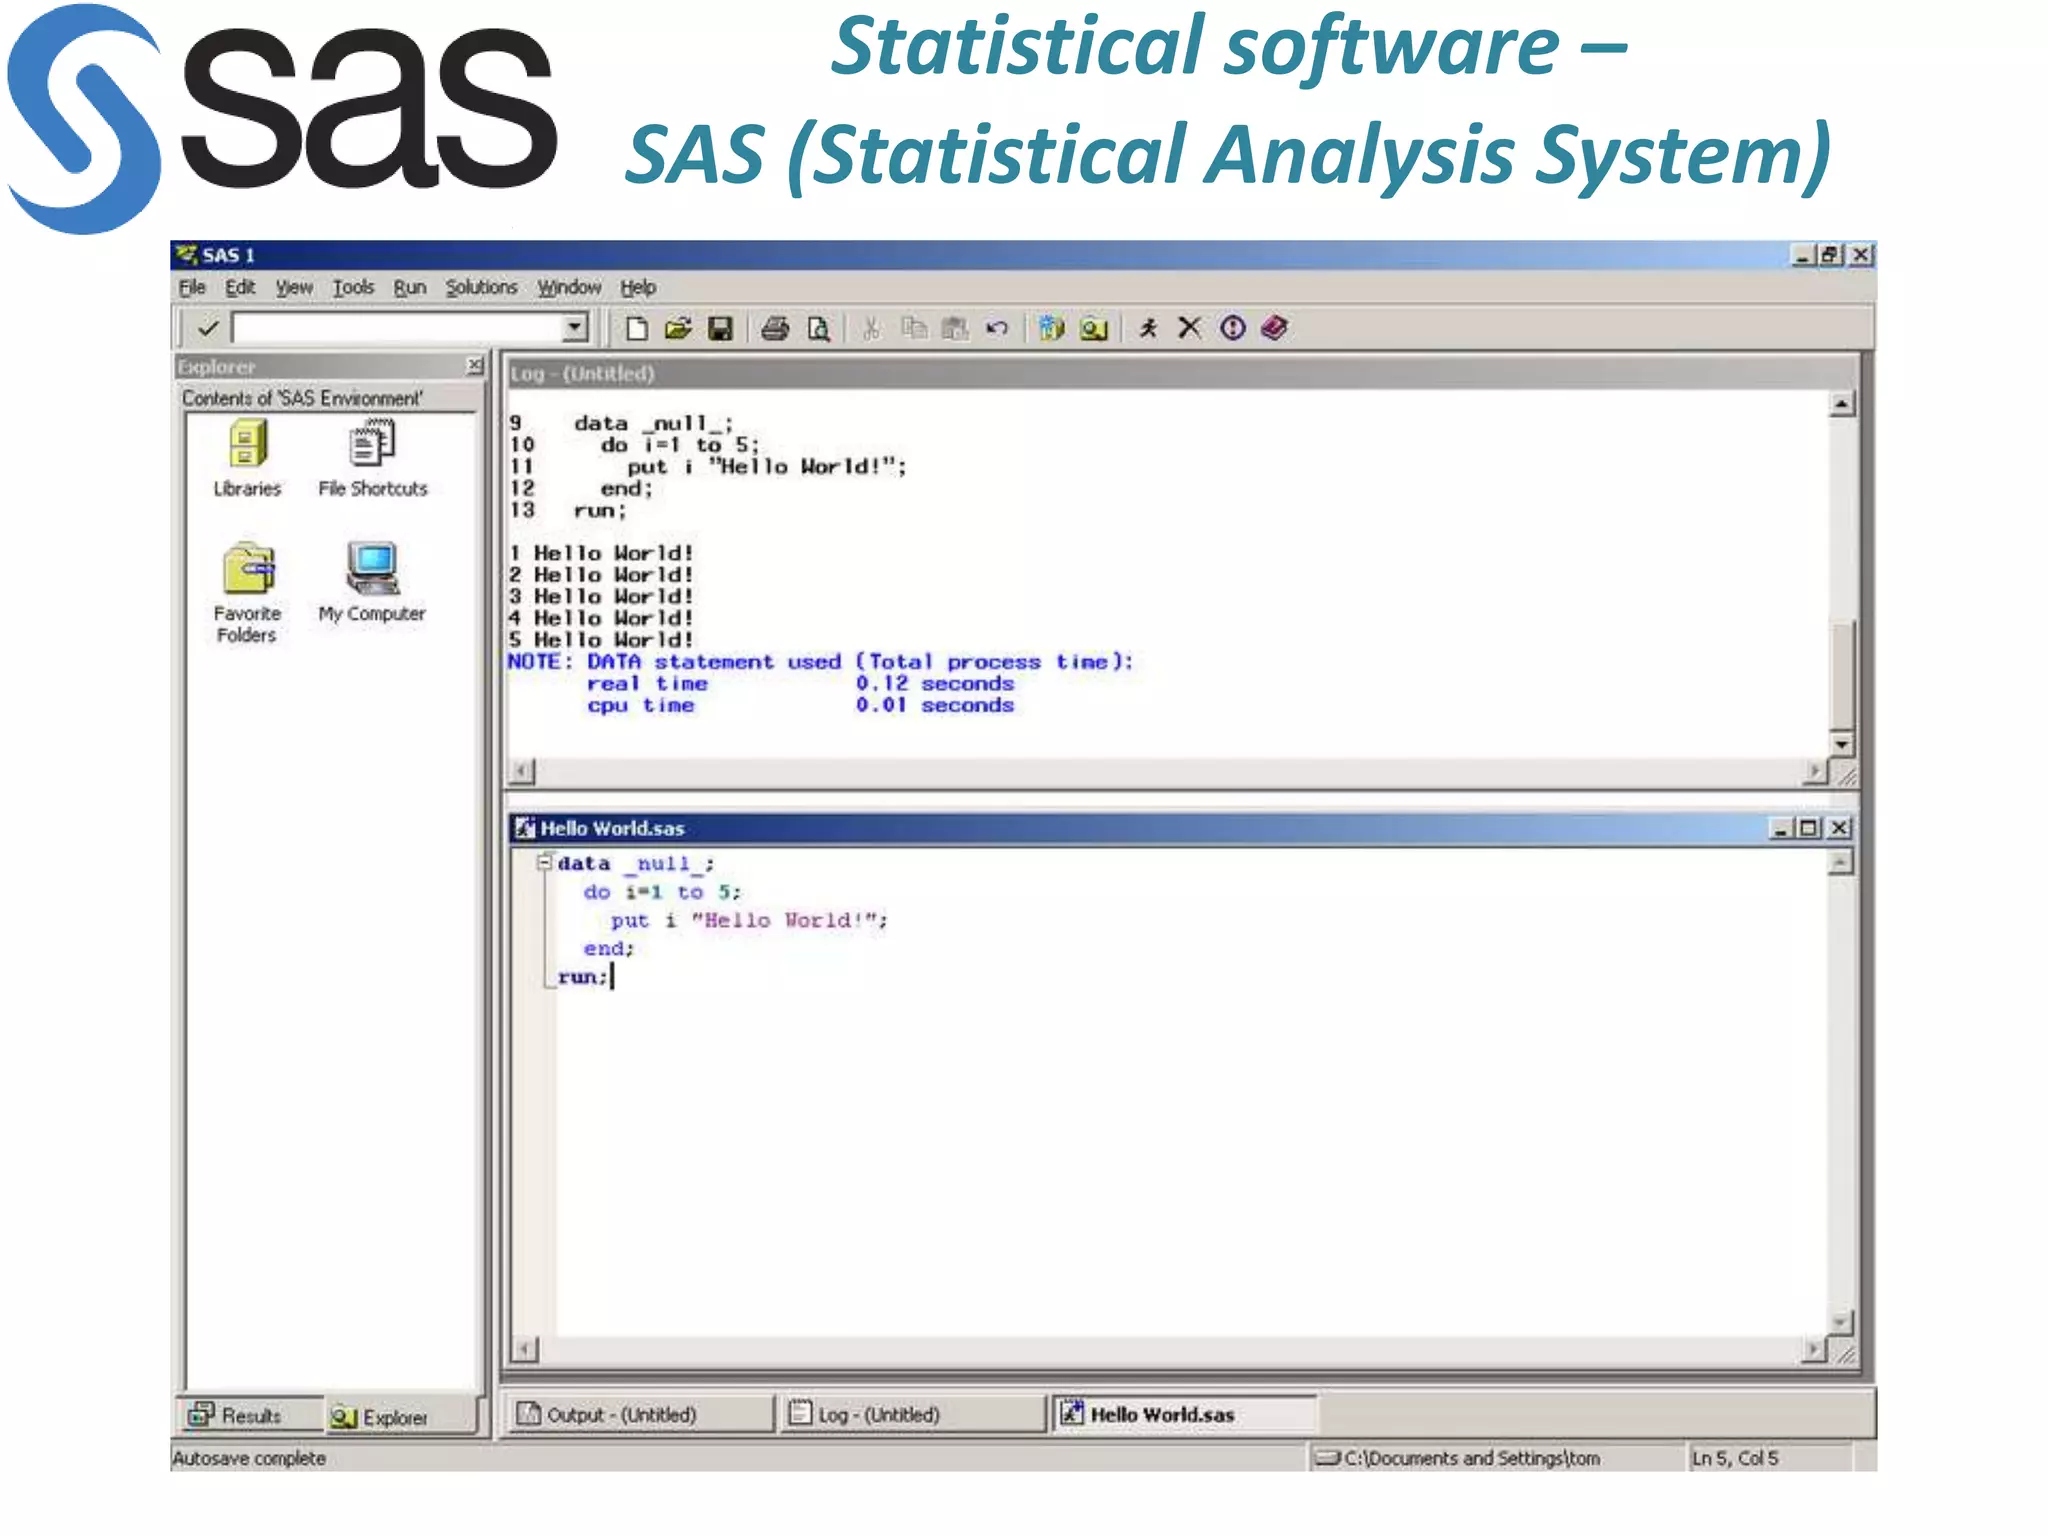The image size is (2048, 1536).
Task: Click 'cpu time 0.01 seconds' in log
Action: 800,706
